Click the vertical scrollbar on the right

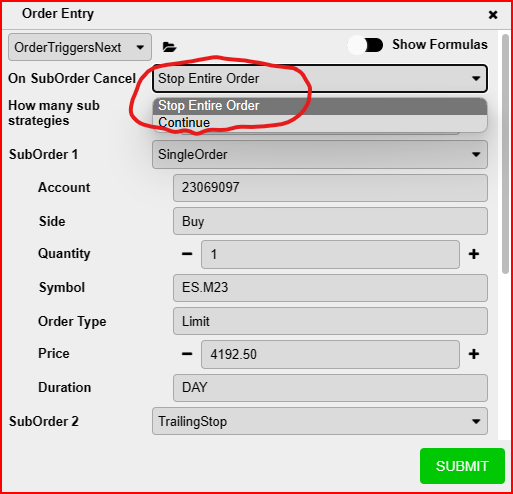click(x=506, y=153)
